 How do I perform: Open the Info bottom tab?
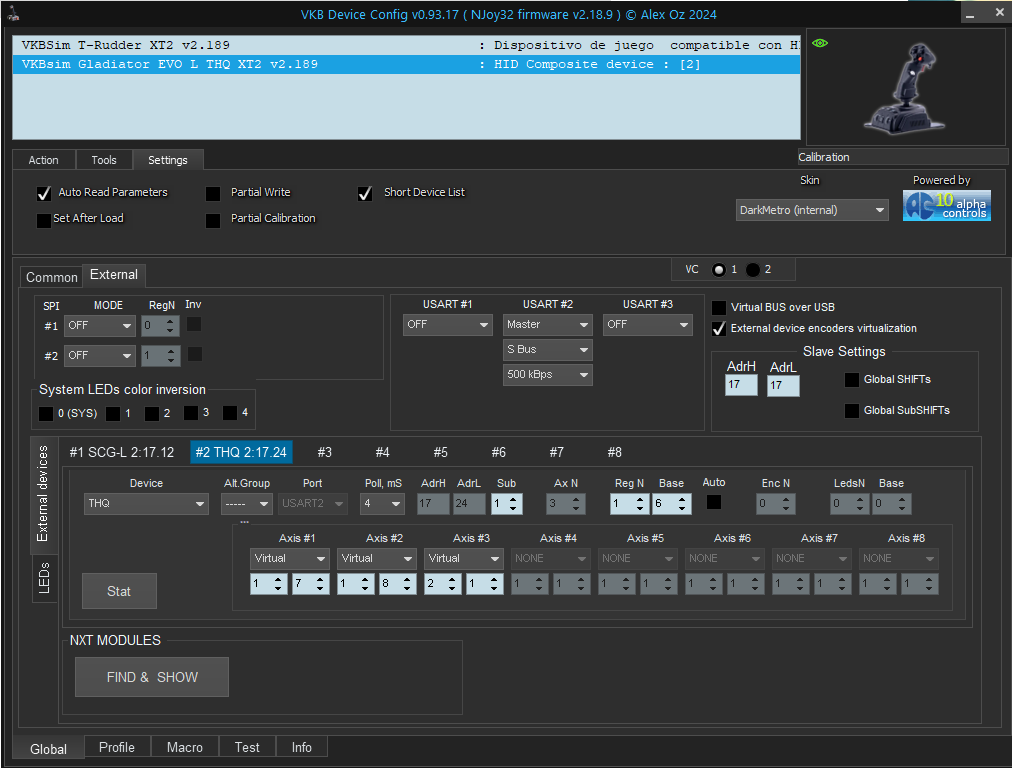301,747
